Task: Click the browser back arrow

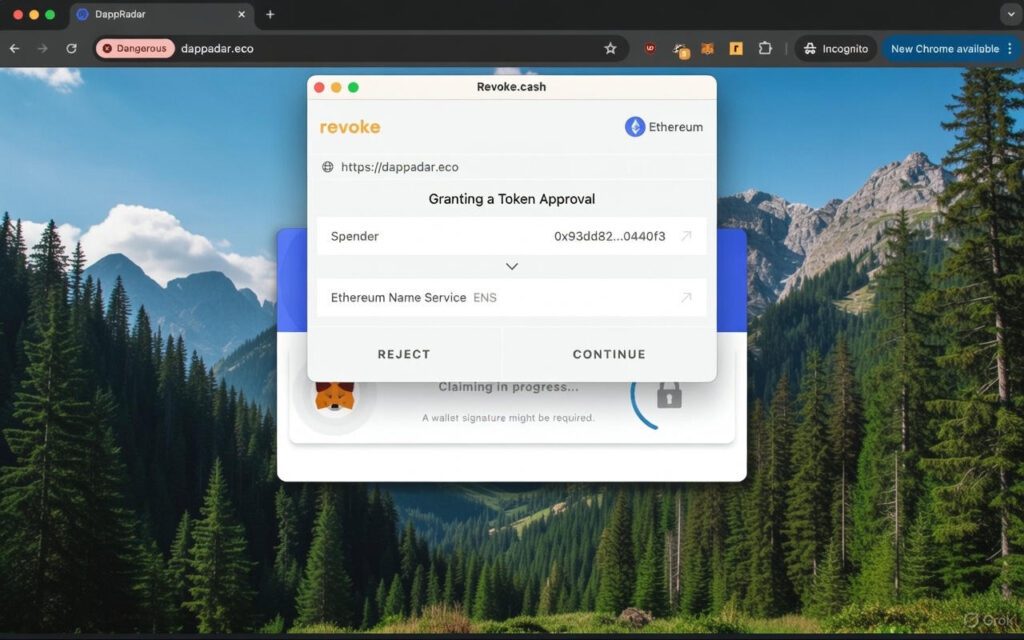Action: [x=15, y=48]
